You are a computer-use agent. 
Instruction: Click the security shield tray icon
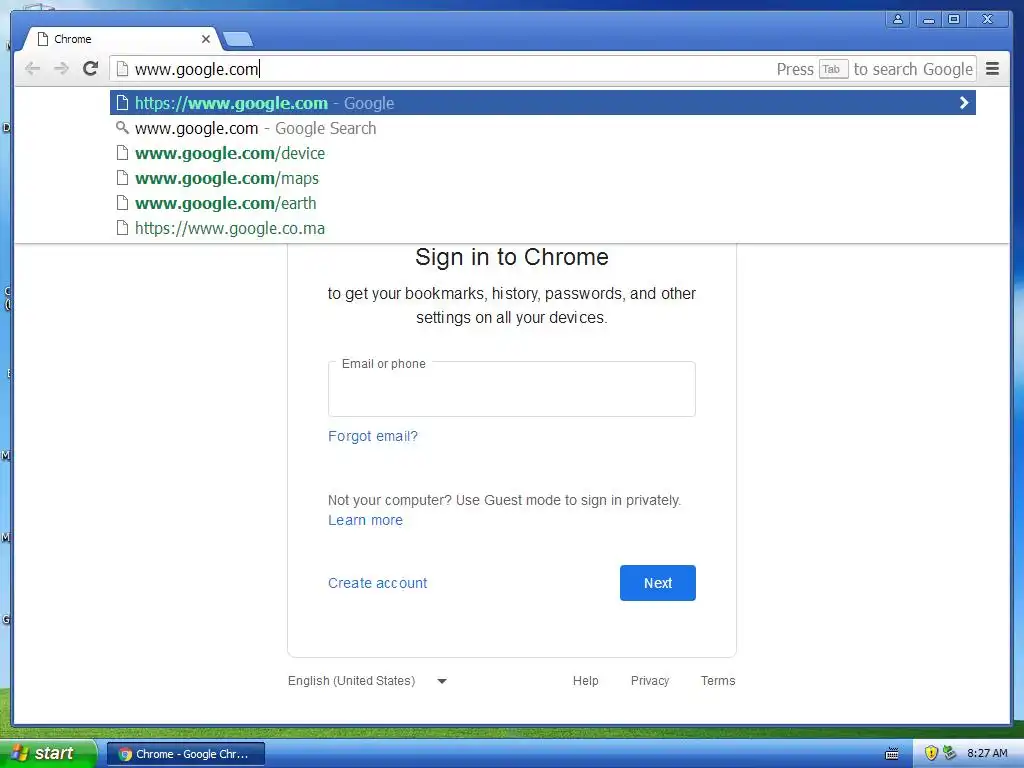(x=931, y=754)
